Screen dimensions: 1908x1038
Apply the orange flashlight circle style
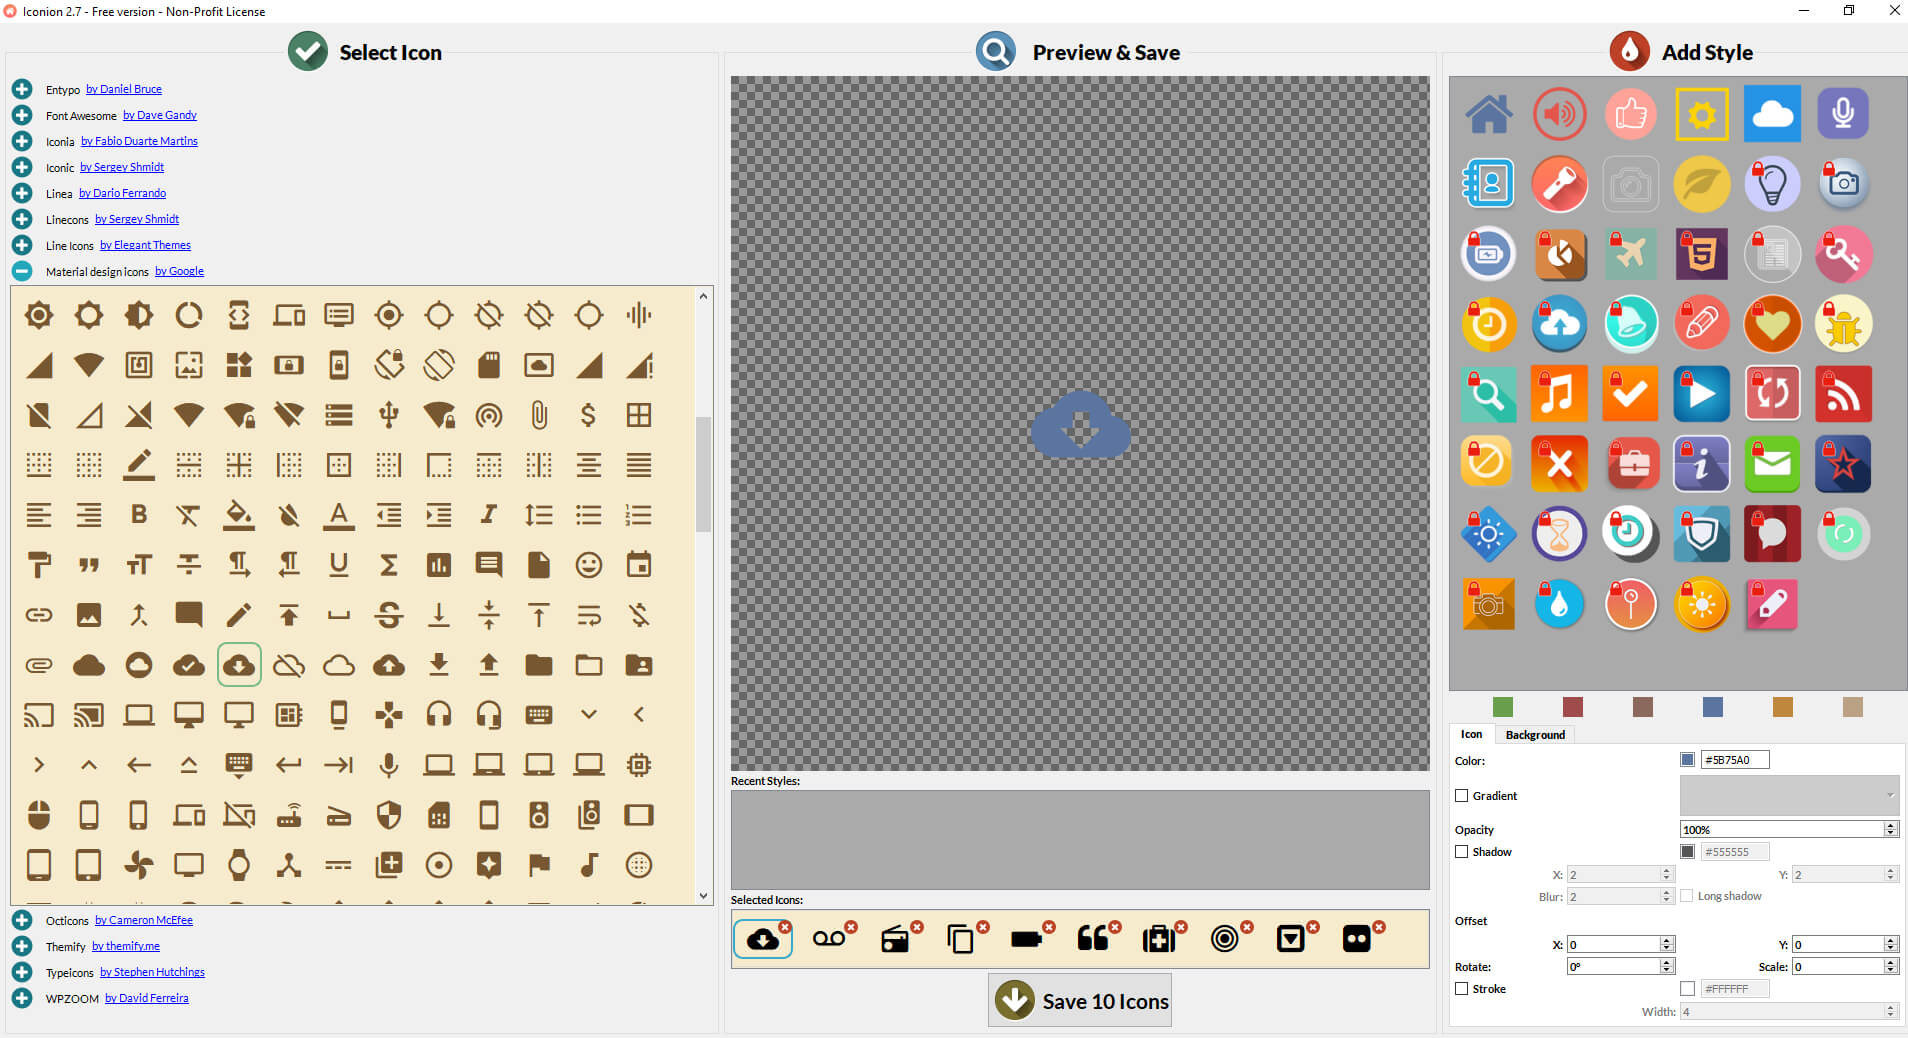point(1560,184)
